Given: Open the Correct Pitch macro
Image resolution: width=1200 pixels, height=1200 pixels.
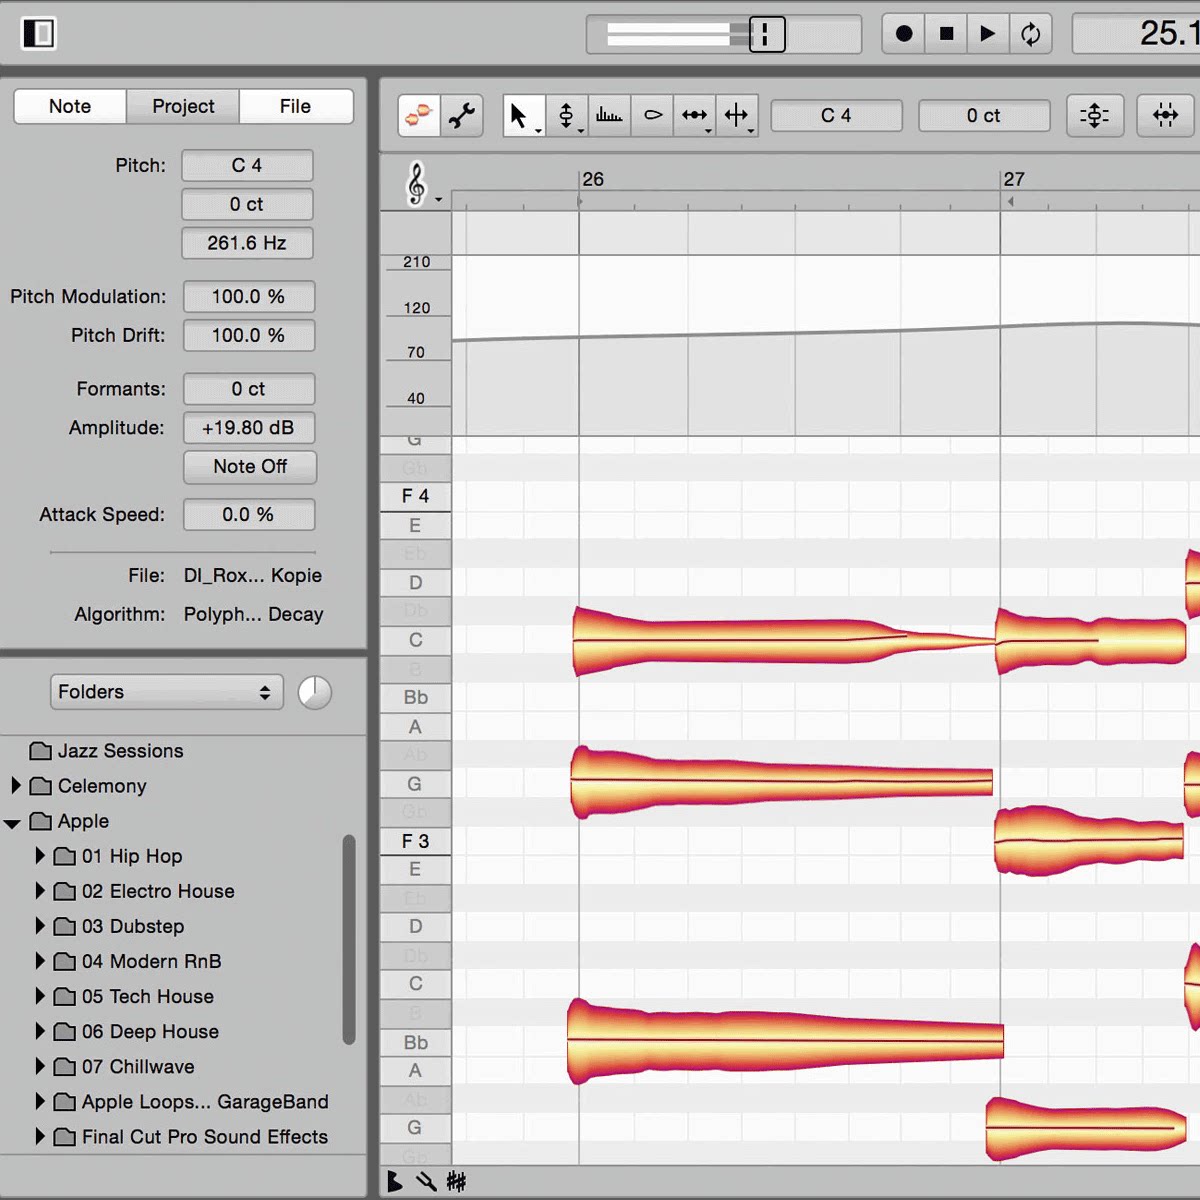Looking at the screenshot, I should point(1094,116).
